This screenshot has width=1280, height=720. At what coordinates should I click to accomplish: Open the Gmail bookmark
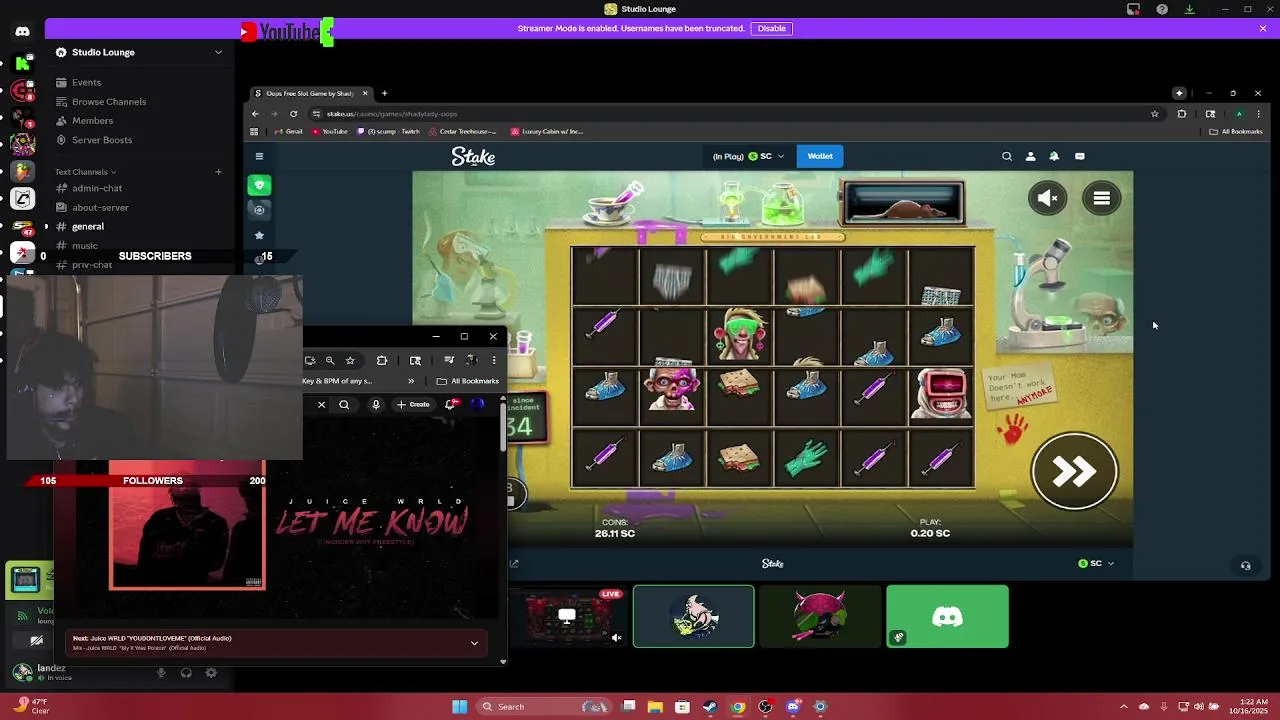point(287,131)
